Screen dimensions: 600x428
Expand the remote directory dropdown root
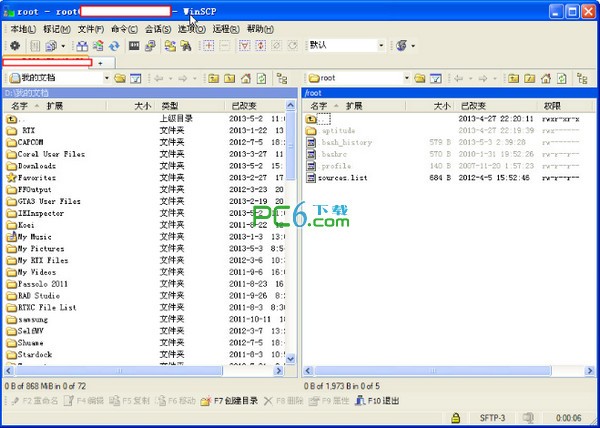pos(407,78)
